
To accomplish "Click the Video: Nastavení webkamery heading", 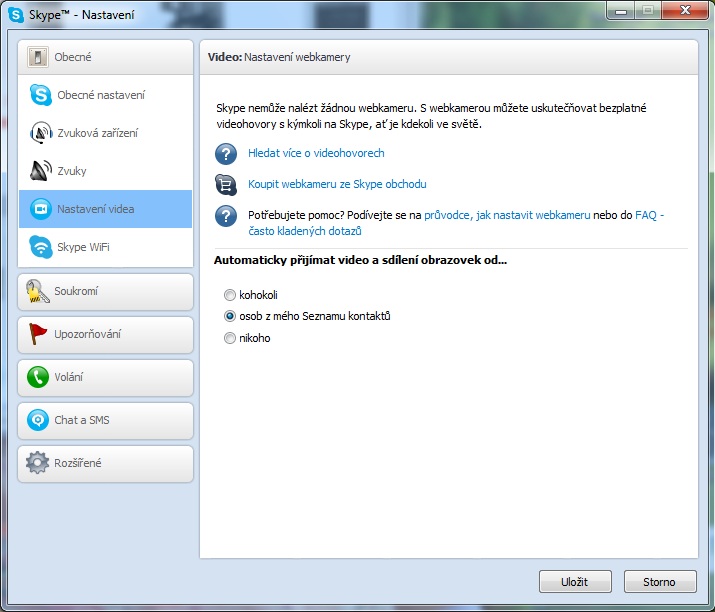I will (279, 57).
